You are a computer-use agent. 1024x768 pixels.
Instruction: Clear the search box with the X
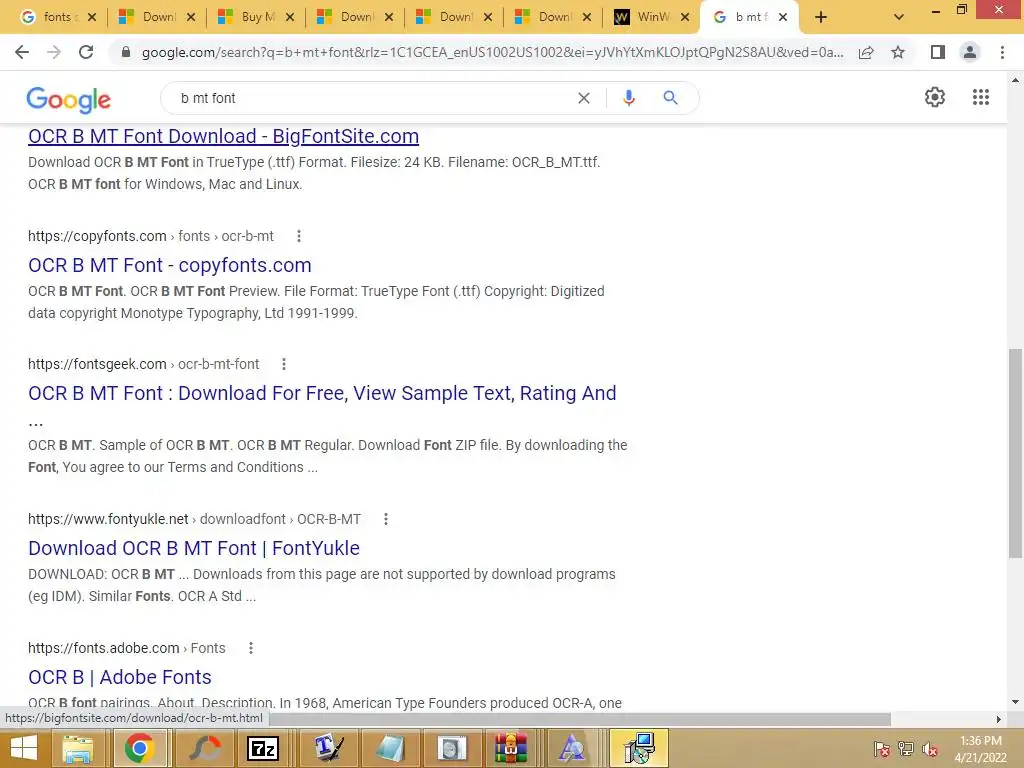584,98
